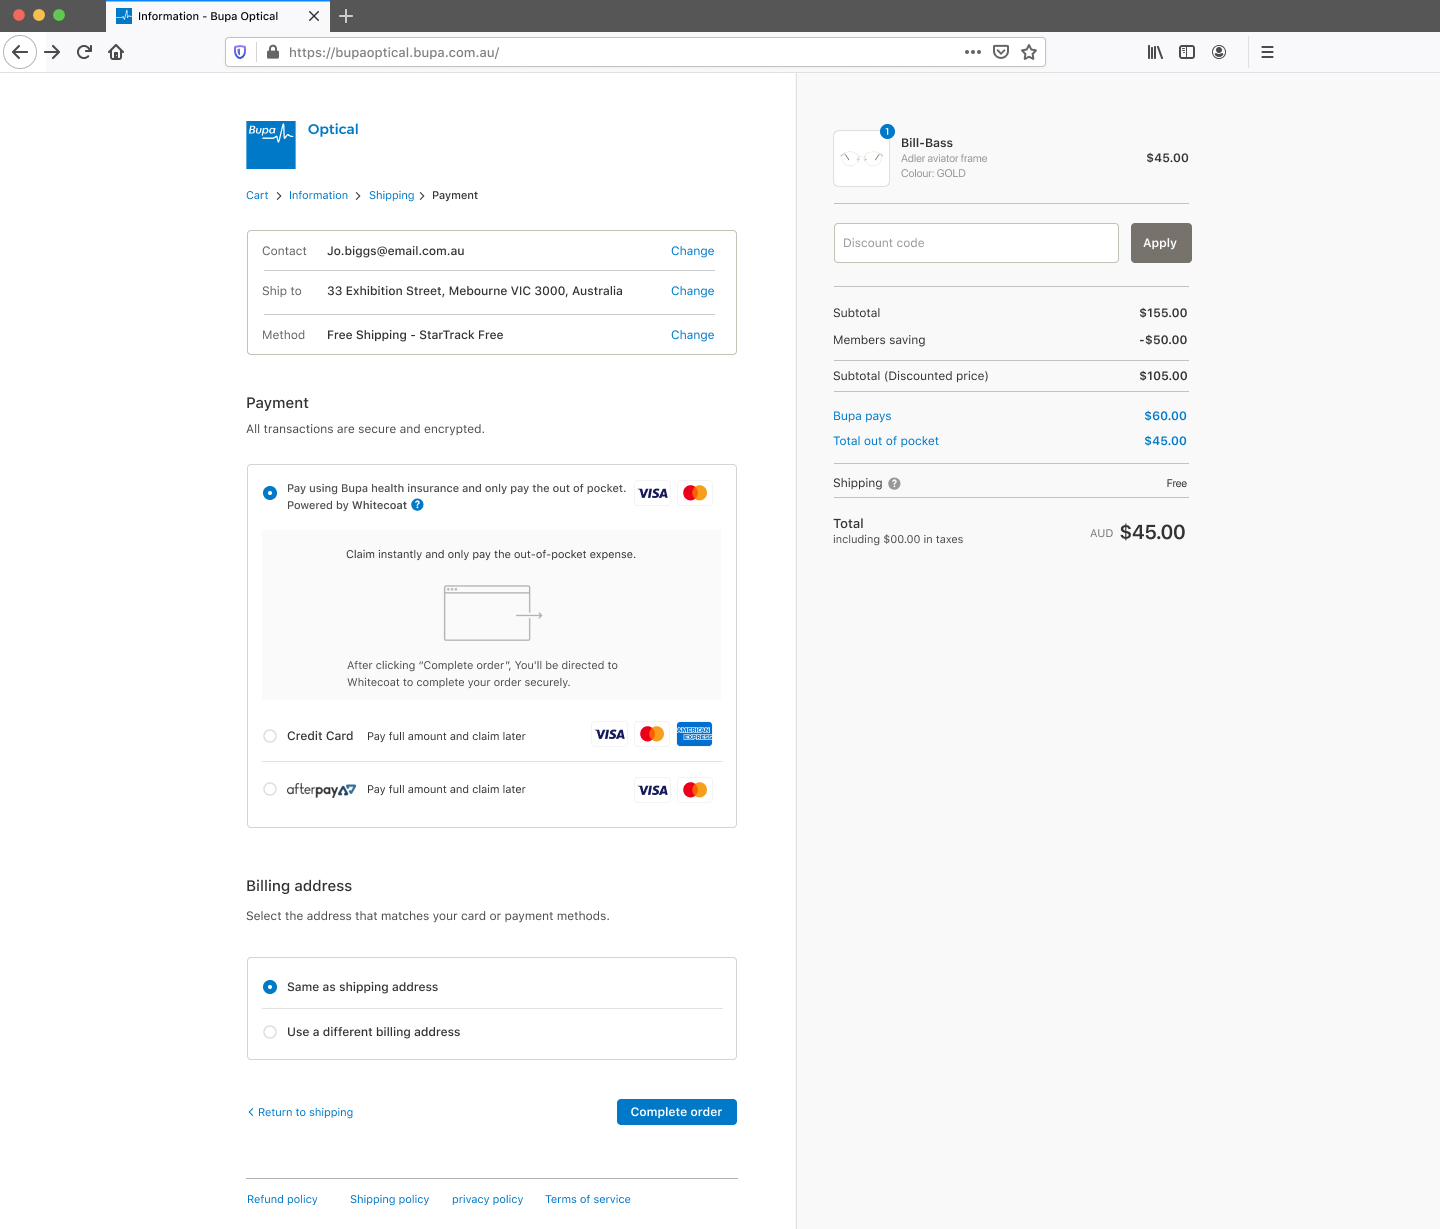Click Mastercard logo in Bupa insurance row

tap(695, 493)
